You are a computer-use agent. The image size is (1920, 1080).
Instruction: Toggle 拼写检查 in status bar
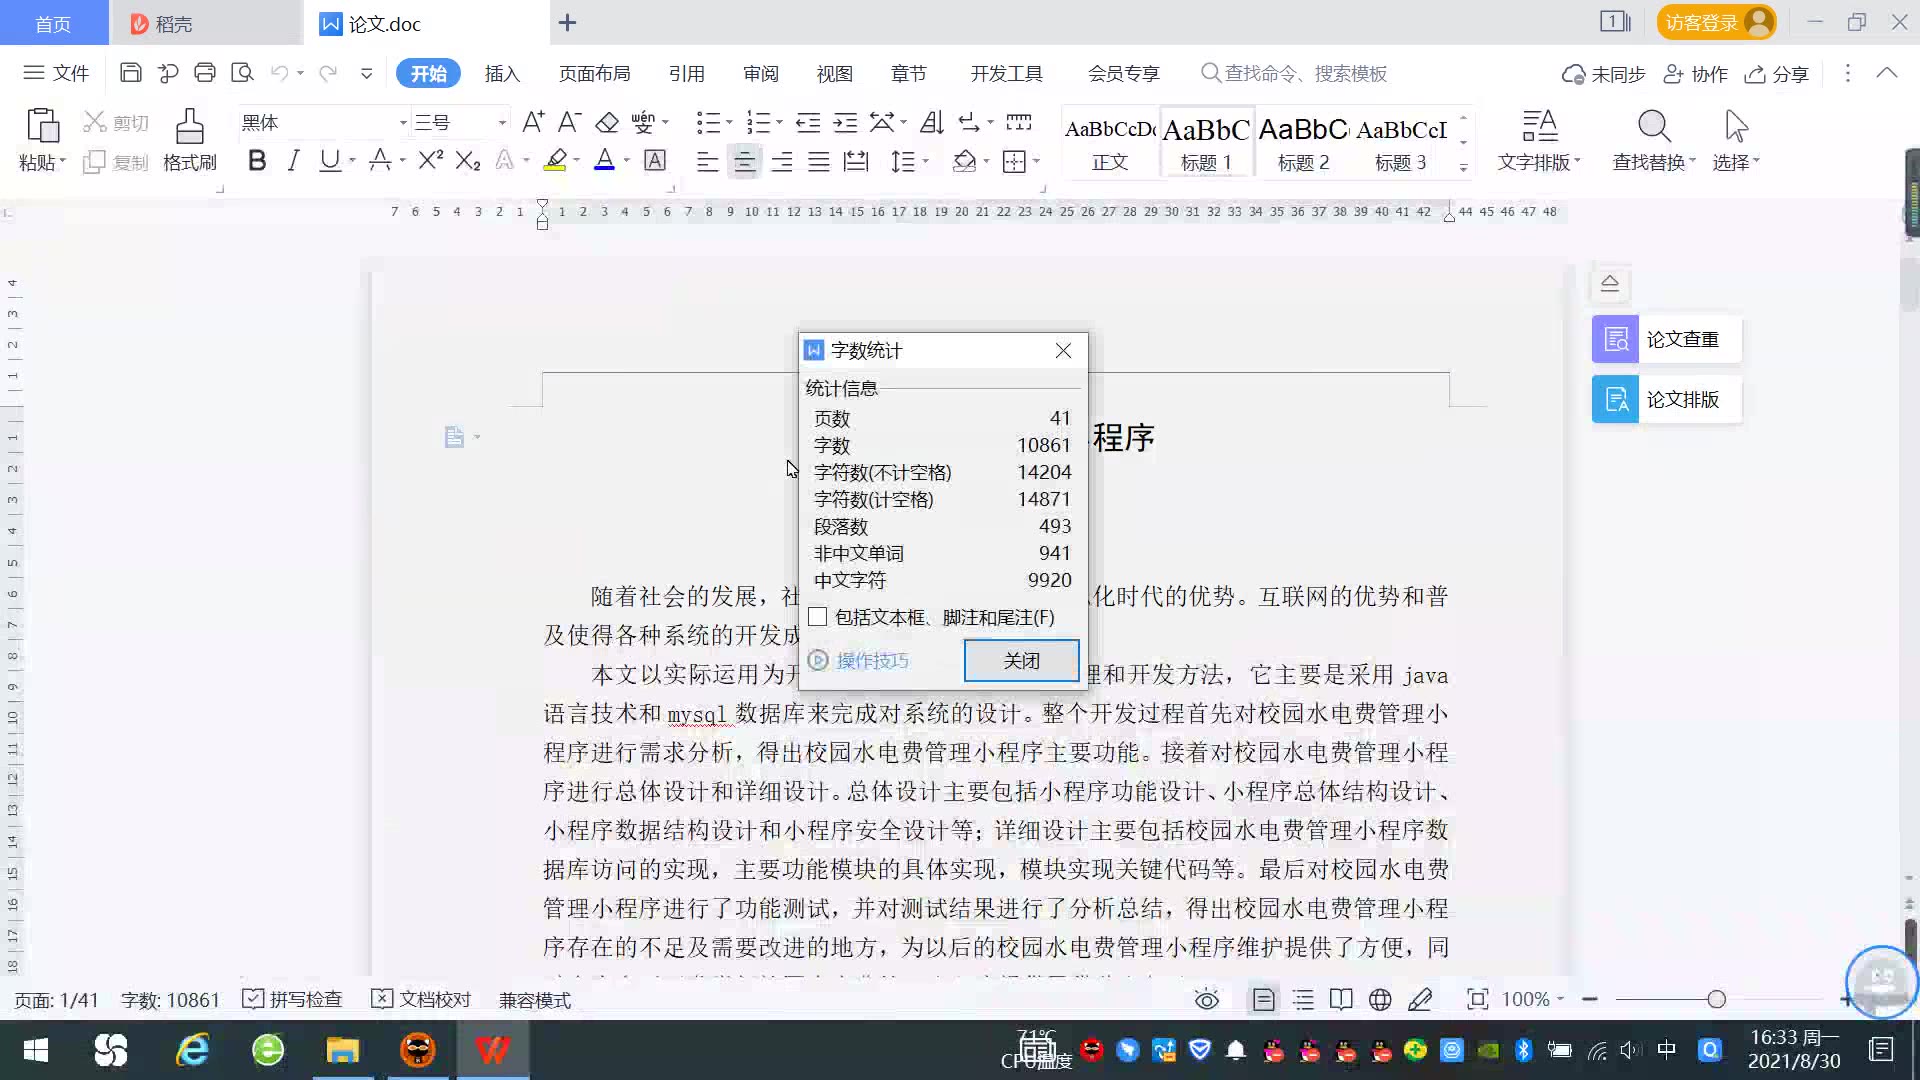pos(293,999)
